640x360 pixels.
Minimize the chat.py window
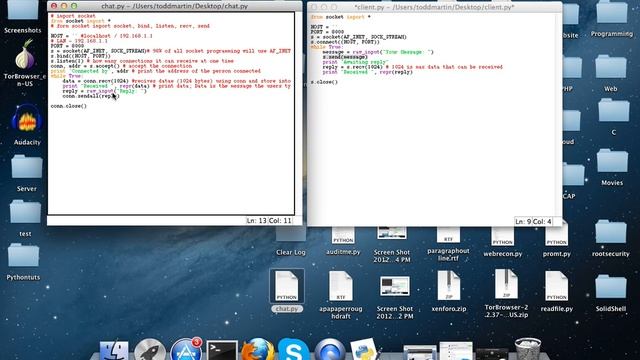[64, 6]
